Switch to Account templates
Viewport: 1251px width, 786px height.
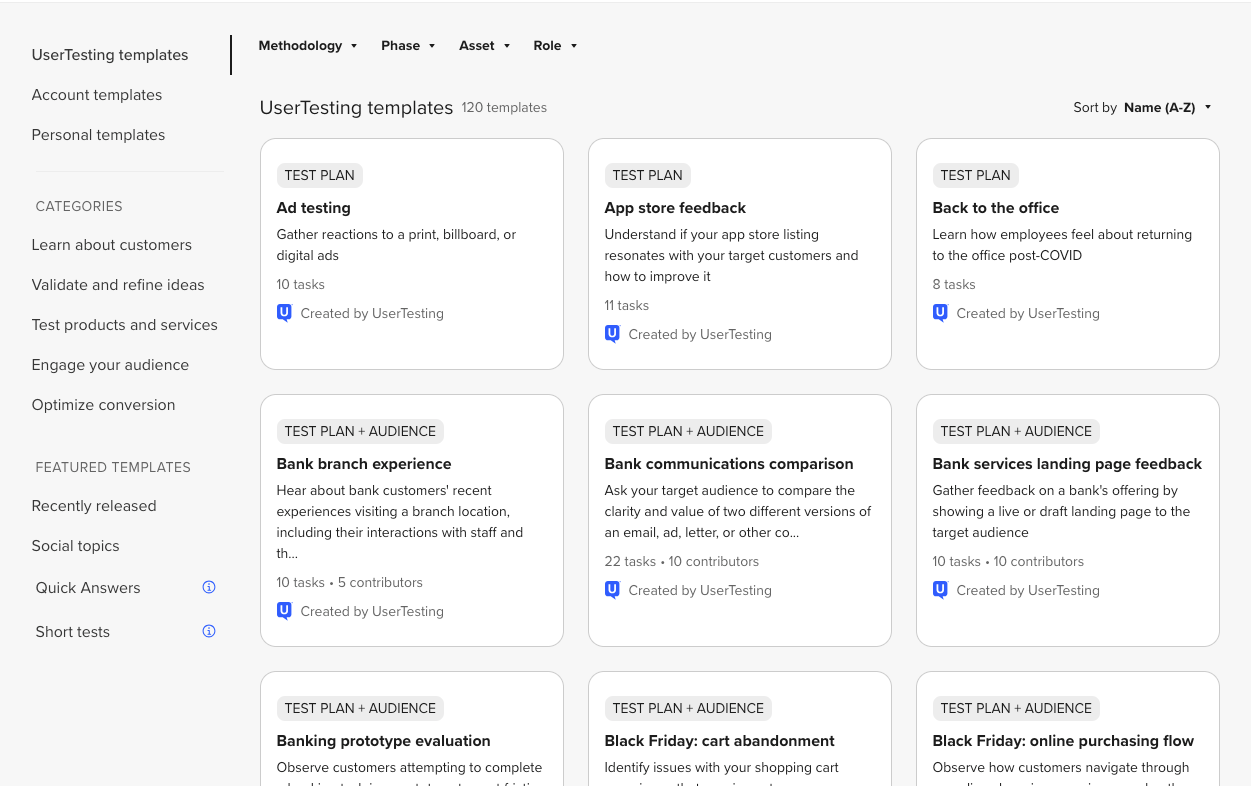click(97, 95)
